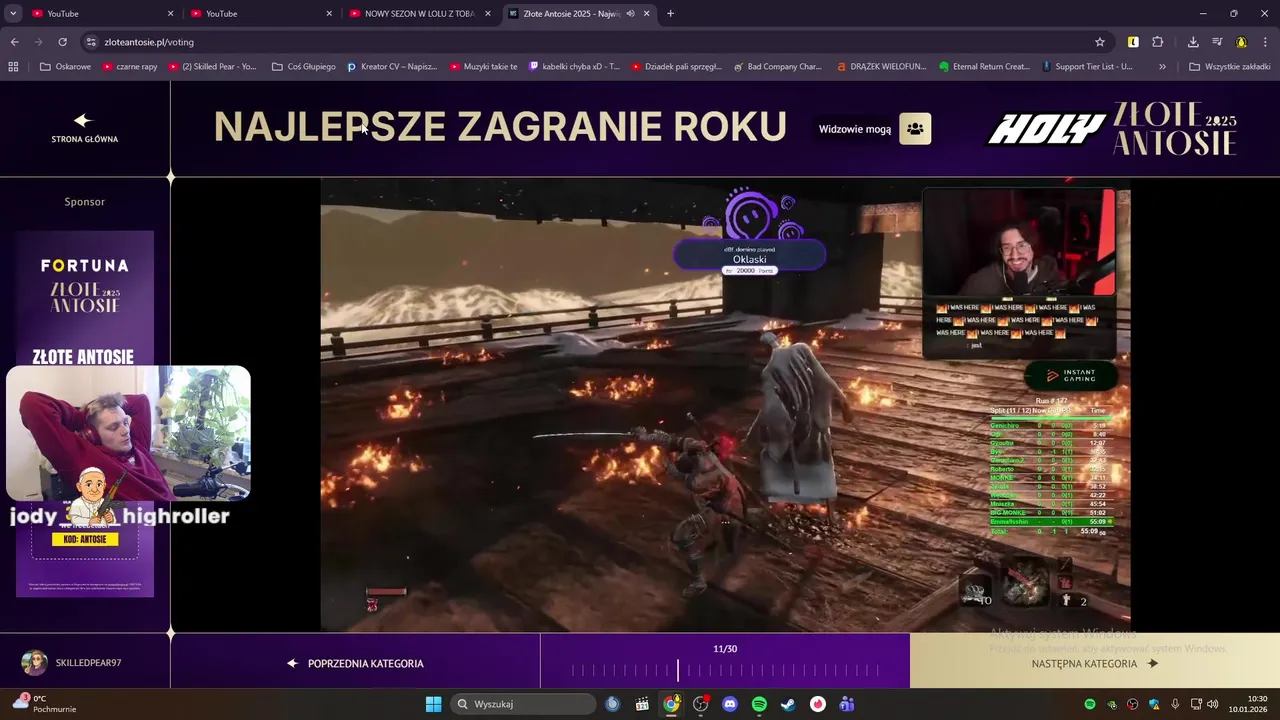
Task: Open Oskarowe bookmark folder
Action: [65, 67]
